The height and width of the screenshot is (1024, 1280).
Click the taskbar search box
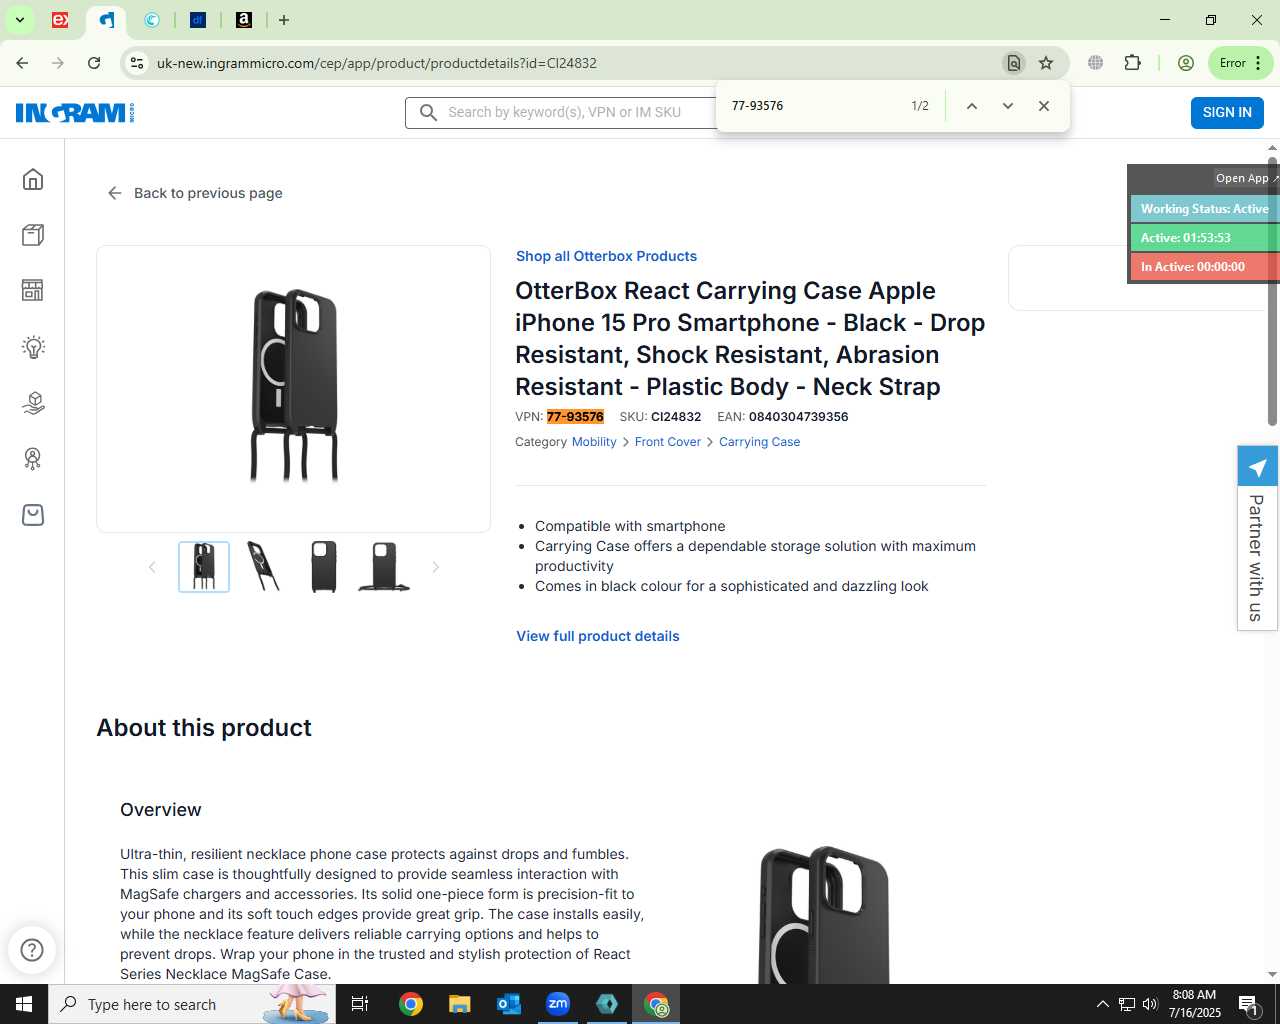[192, 1004]
